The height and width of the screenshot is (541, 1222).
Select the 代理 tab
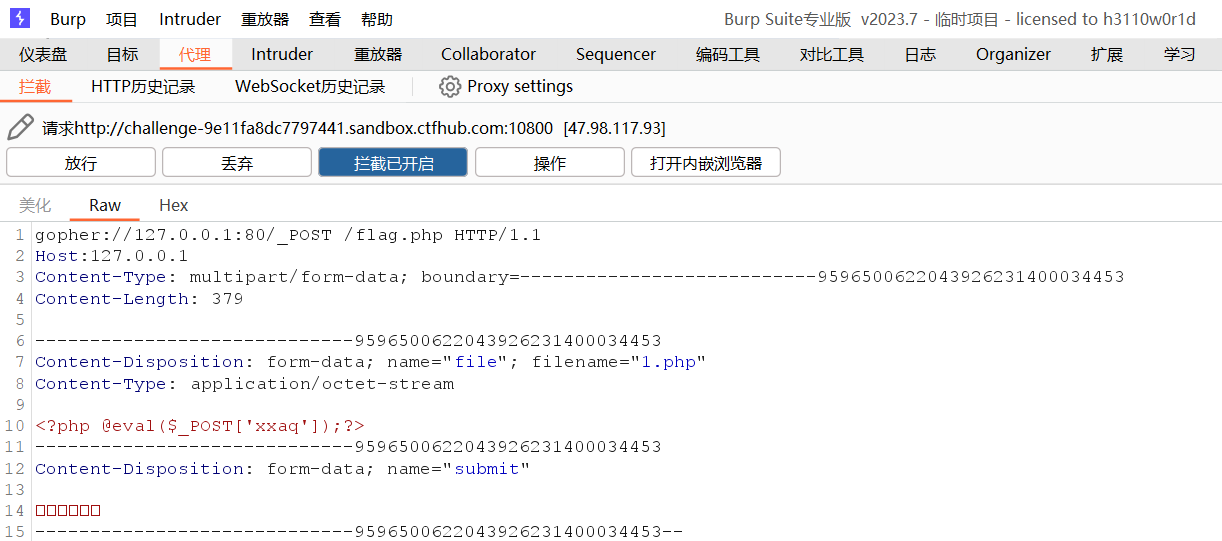coord(195,54)
